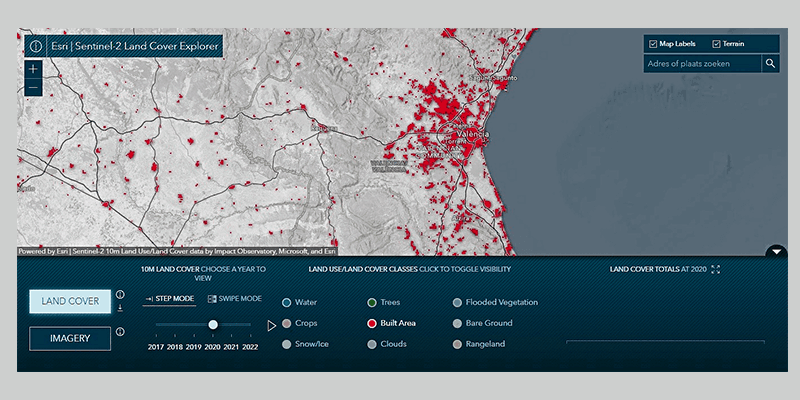Open info icon next to Land Cover
800x400 pixels.
120,294
